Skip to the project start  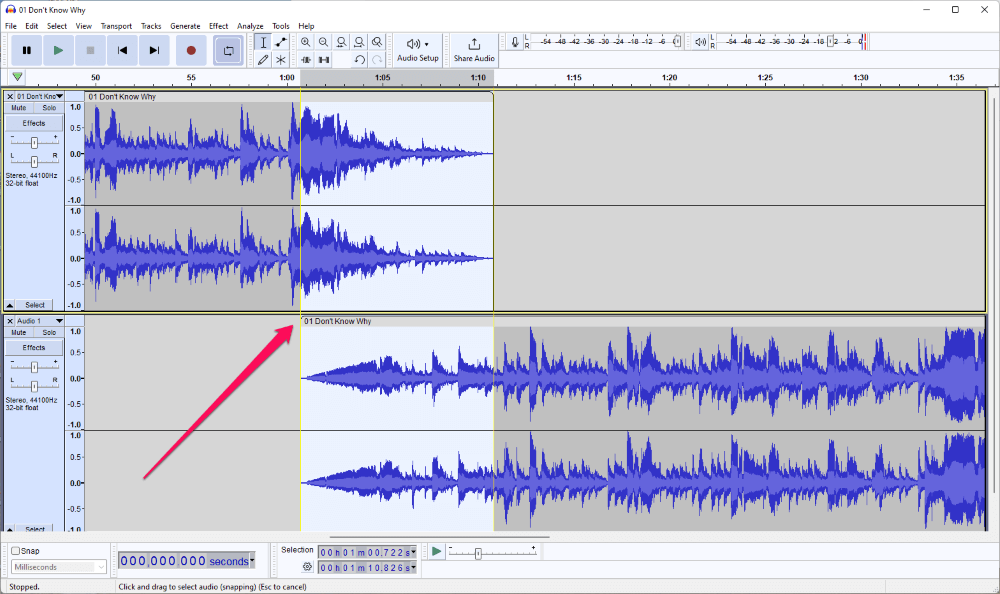click(x=122, y=50)
